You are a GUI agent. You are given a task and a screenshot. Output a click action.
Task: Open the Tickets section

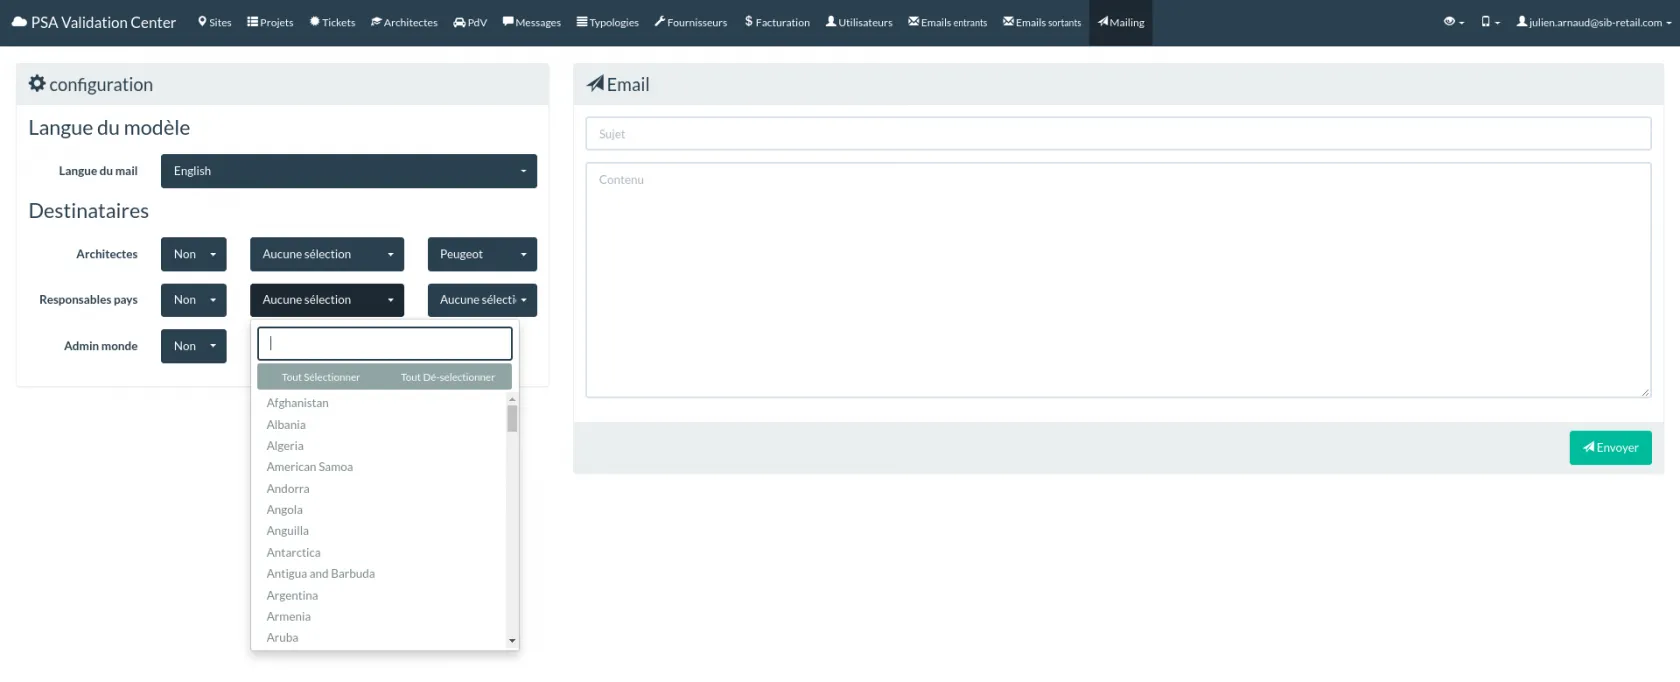(x=332, y=22)
